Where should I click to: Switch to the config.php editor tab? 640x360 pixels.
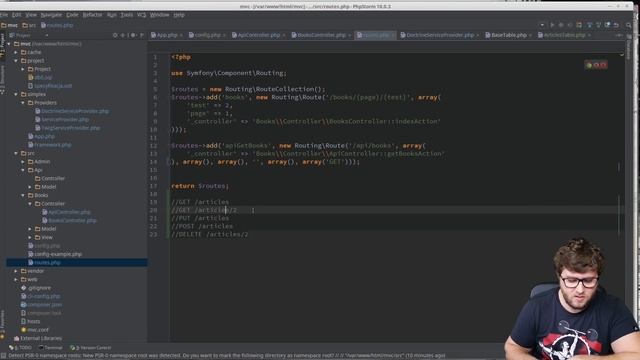click(x=207, y=35)
